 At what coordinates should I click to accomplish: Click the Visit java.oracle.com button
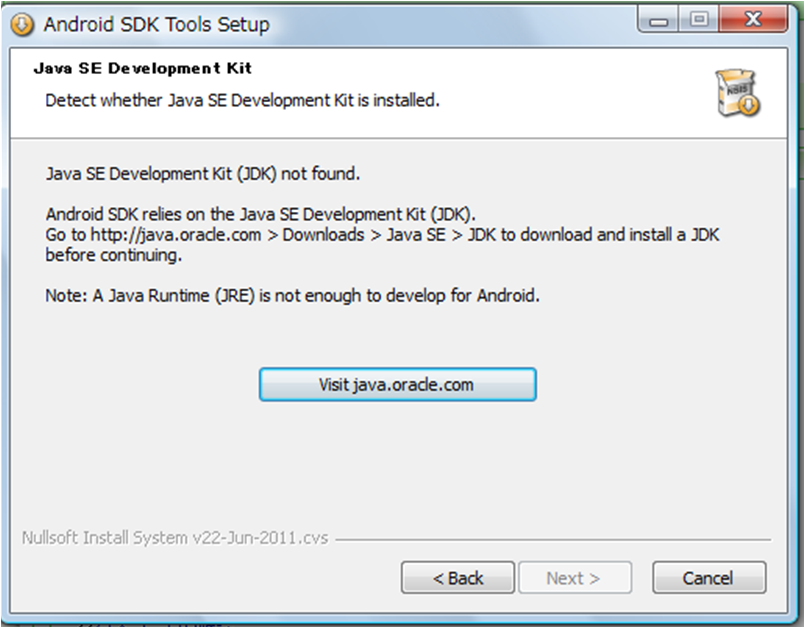click(398, 385)
